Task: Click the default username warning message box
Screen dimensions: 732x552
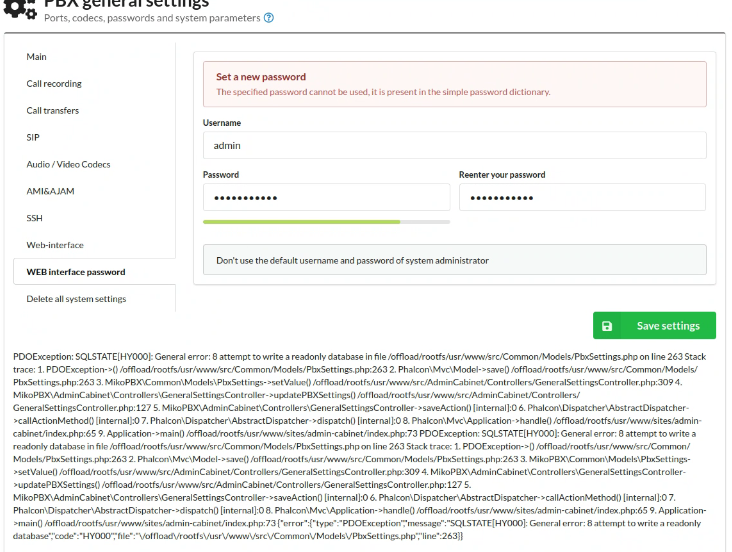Action: coord(454,260)
